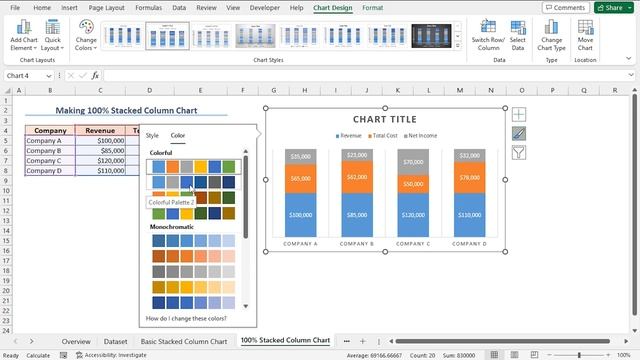Screen dimensions: 640x360
Task: Open Basic Stacked Column Chart sheet
Action: 184,341
